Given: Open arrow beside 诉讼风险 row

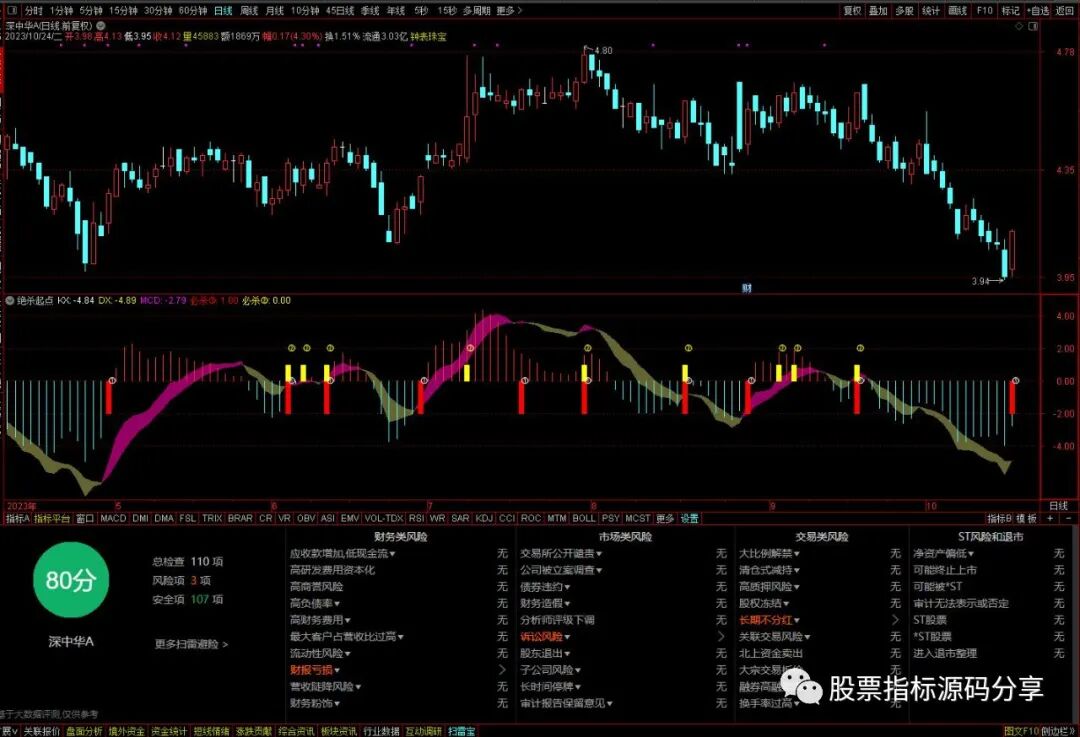Looking at the screenshot, I should (720, 636).
